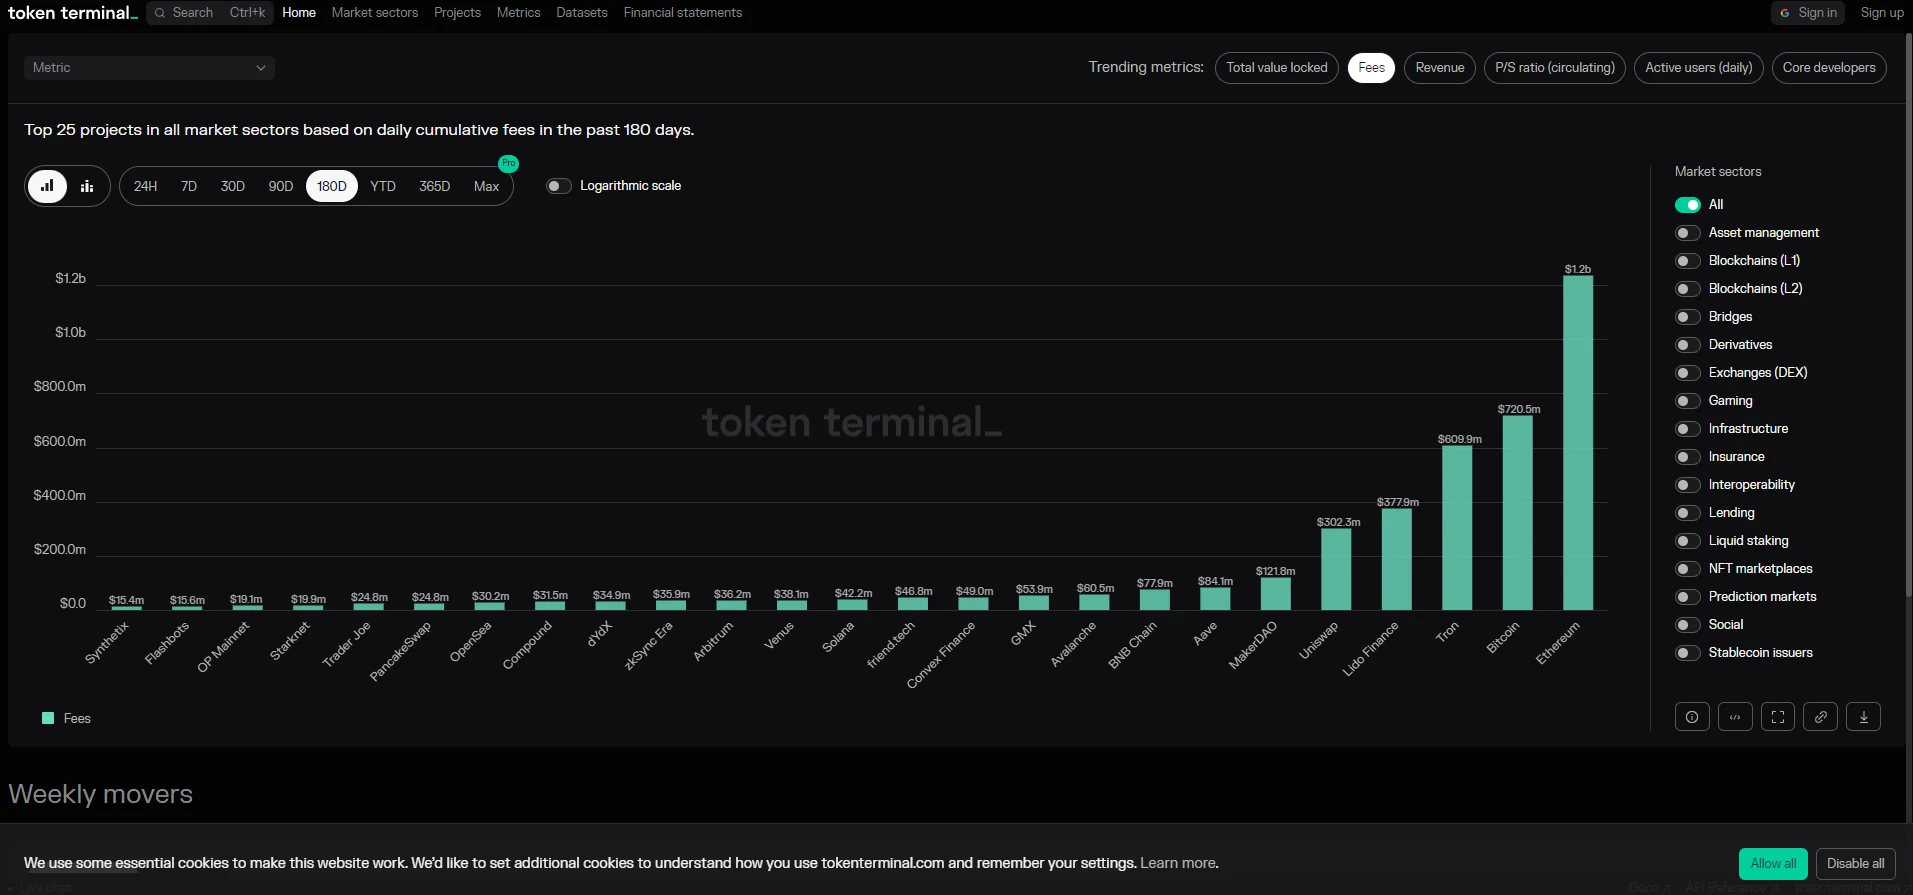Select the Fees trending metric
The image size is (1913, 895).
pyautogui.click(x=1371, y=68)
